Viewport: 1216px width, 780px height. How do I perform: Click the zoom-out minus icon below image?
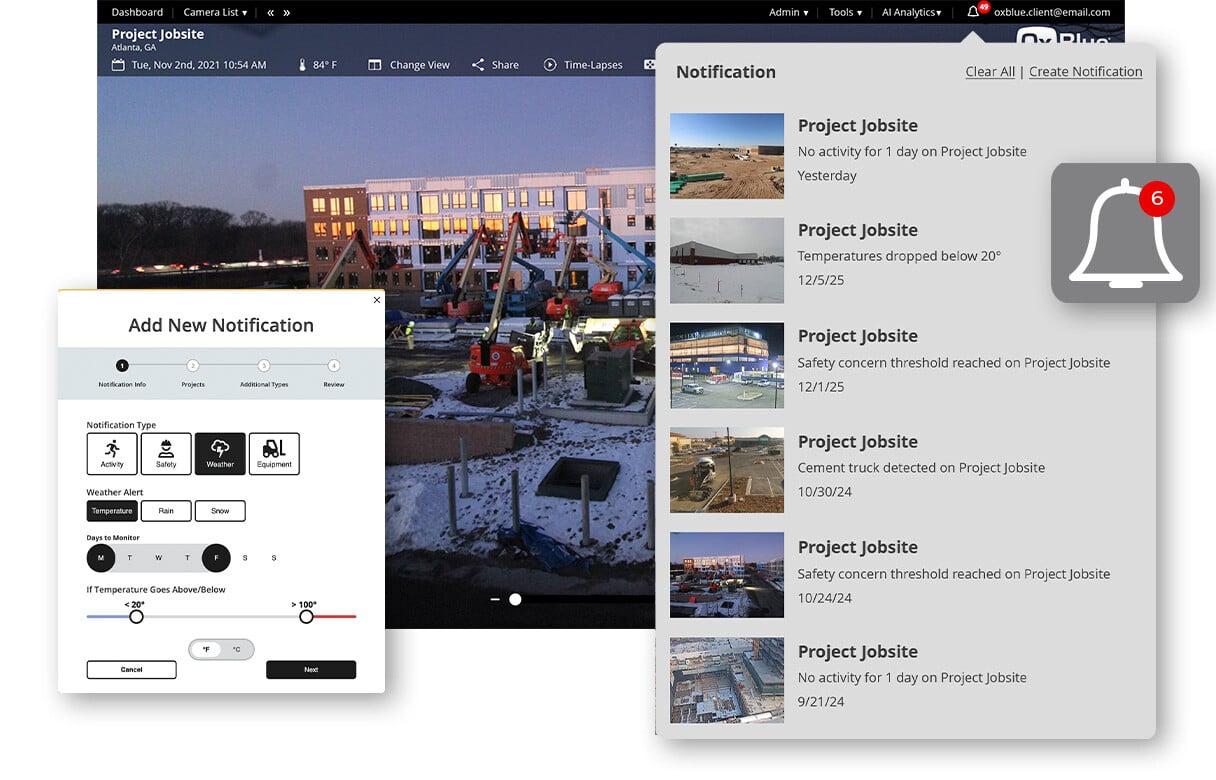(x=495, y=600)
